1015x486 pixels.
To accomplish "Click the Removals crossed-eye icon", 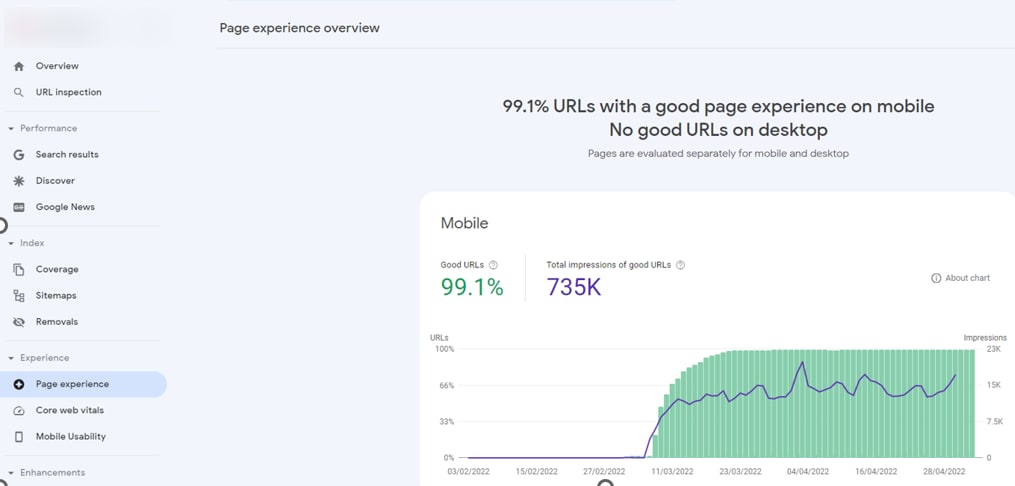I will point(18,322).
